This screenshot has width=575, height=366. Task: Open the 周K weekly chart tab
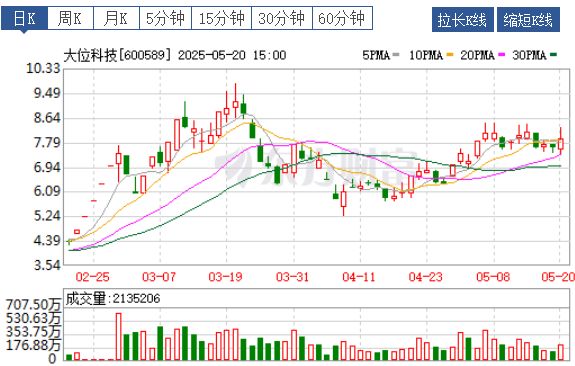click(x=70, y=18)
